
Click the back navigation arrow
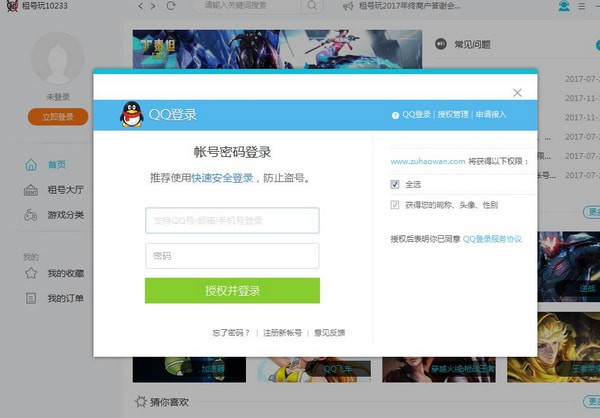coord(140,6)
